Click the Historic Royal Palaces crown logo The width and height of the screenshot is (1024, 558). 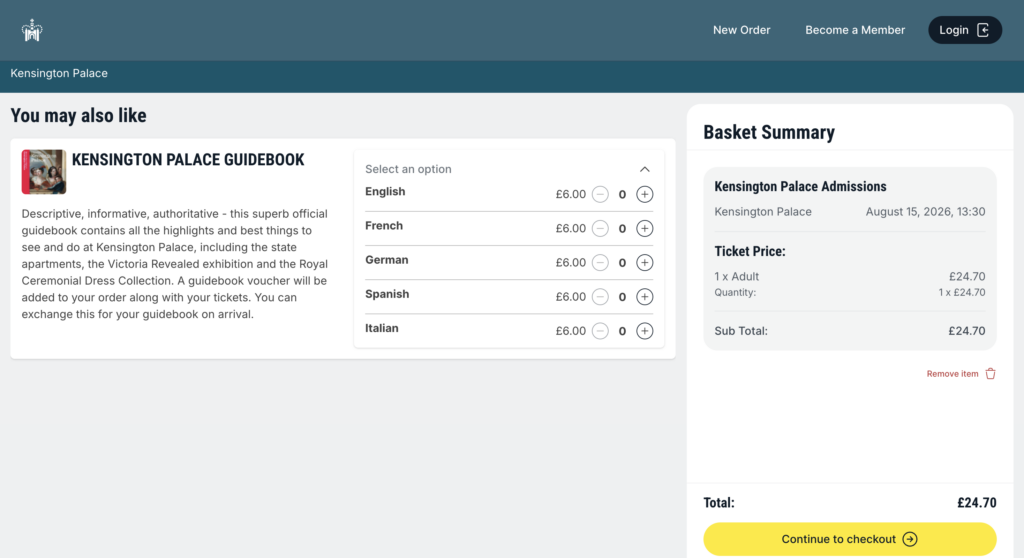(x=31, y=30)
